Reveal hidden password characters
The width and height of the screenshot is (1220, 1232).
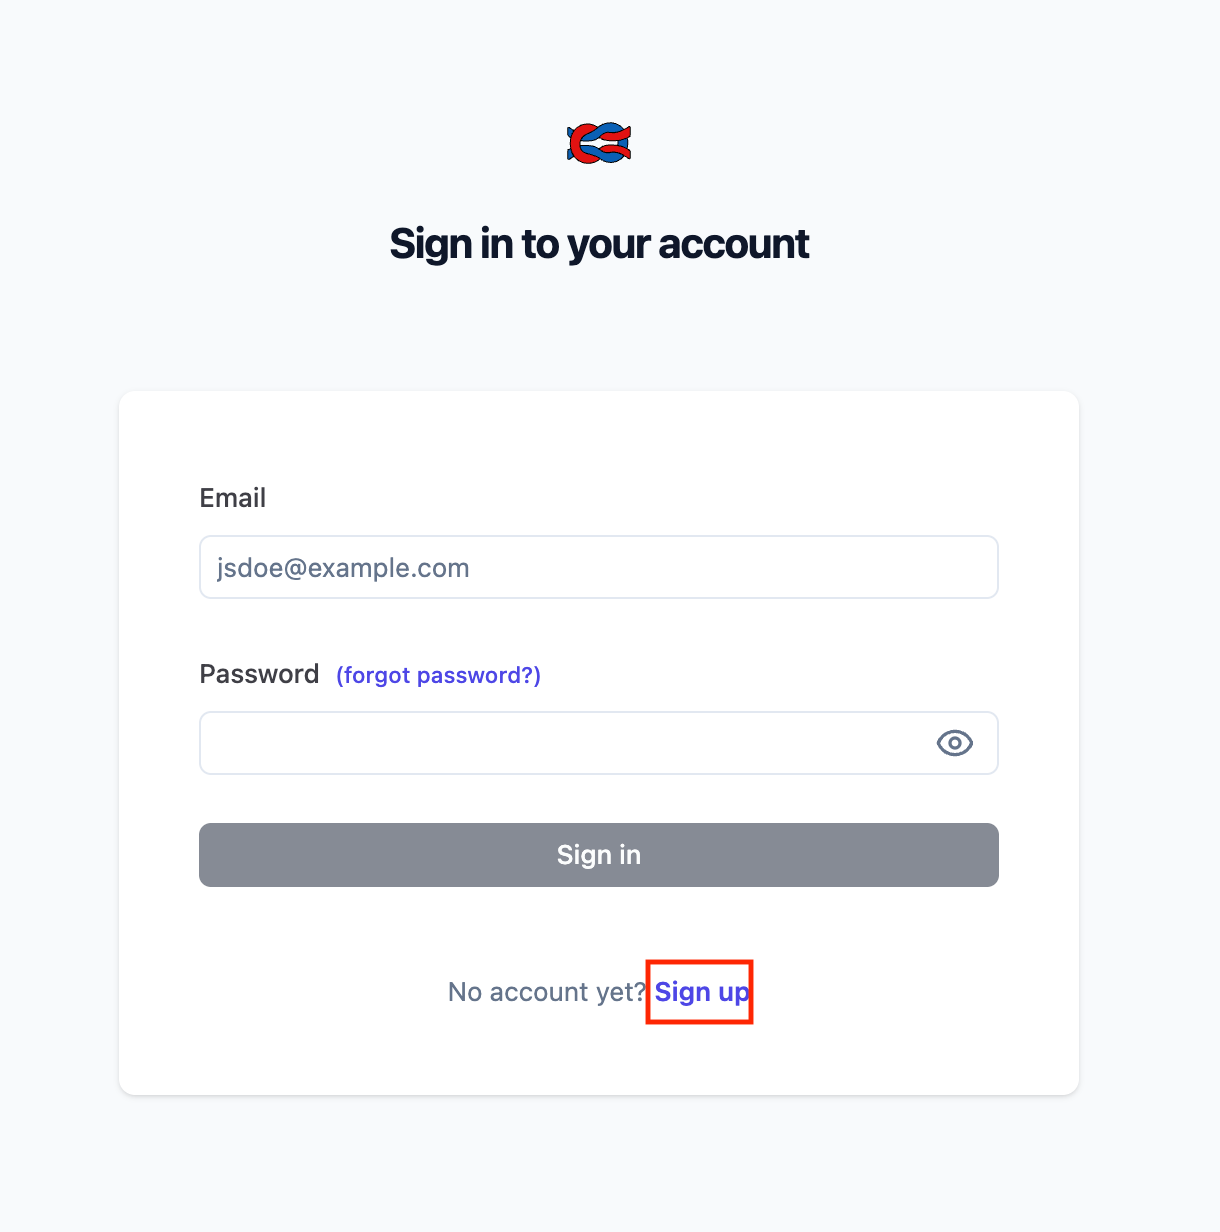coord(954,743)
